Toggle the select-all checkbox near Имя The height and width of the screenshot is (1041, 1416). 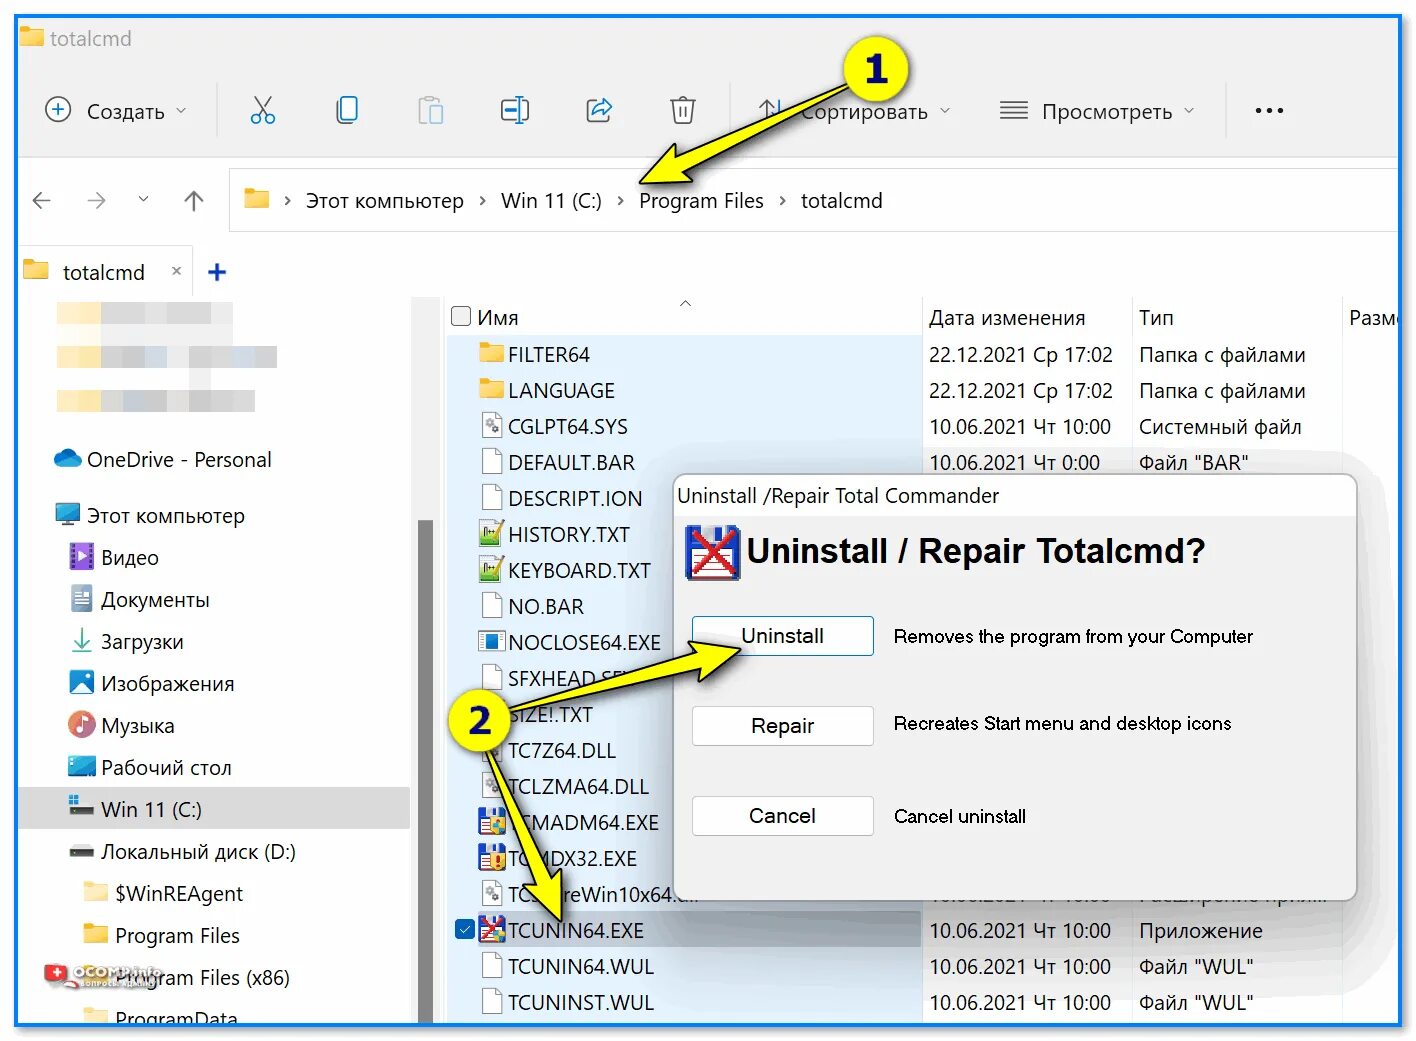tap(461, 317)
